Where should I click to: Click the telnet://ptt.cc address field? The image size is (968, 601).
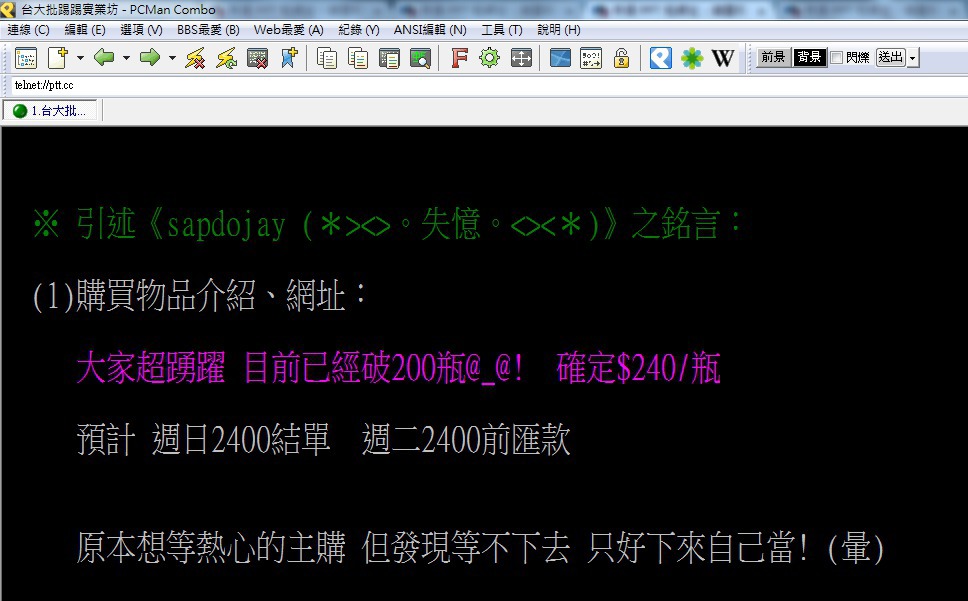click(488, 85)
